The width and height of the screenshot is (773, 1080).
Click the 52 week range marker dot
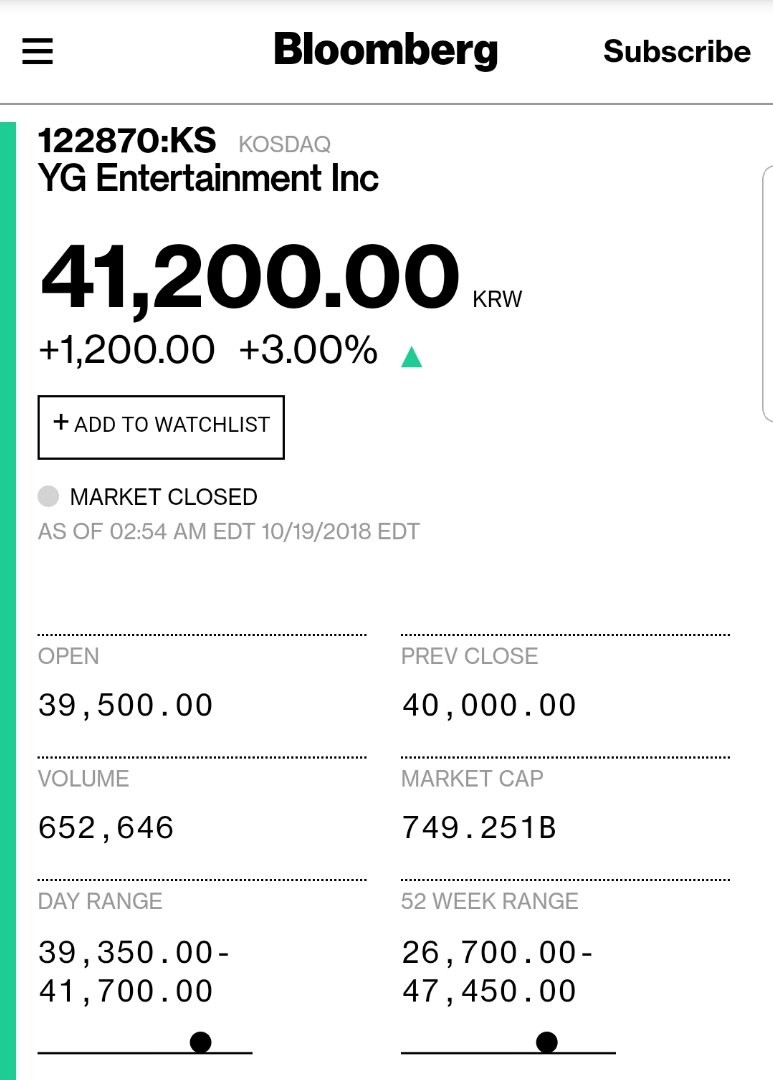pos(546,1042)
